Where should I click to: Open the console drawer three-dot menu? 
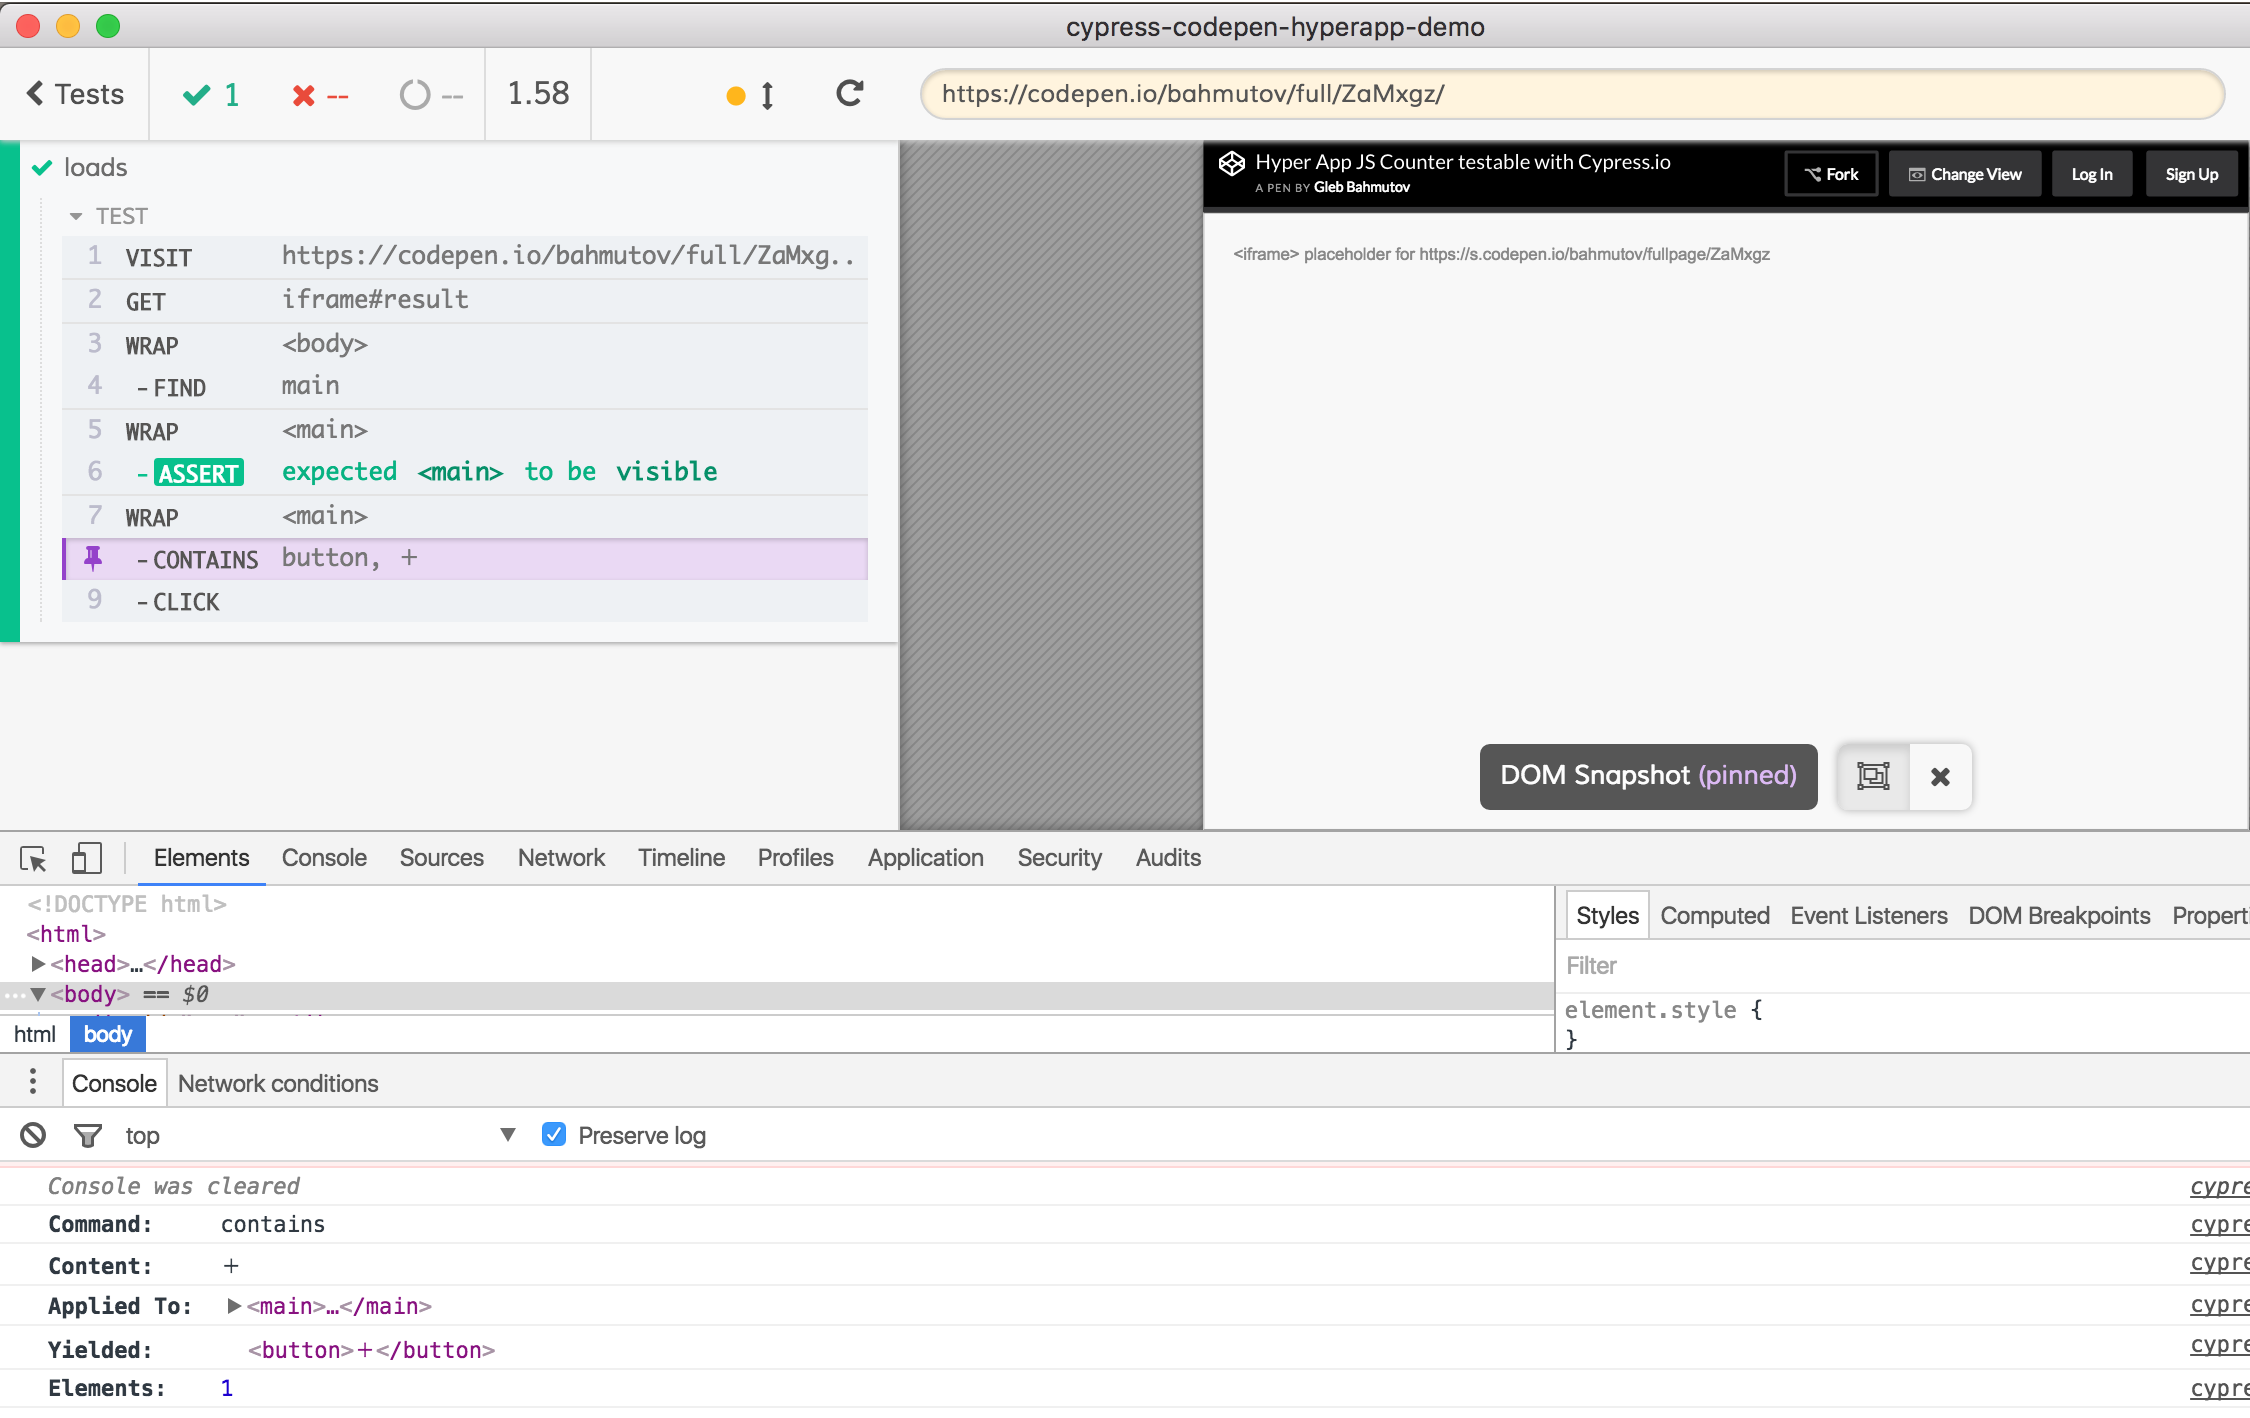click(33, 1082)
